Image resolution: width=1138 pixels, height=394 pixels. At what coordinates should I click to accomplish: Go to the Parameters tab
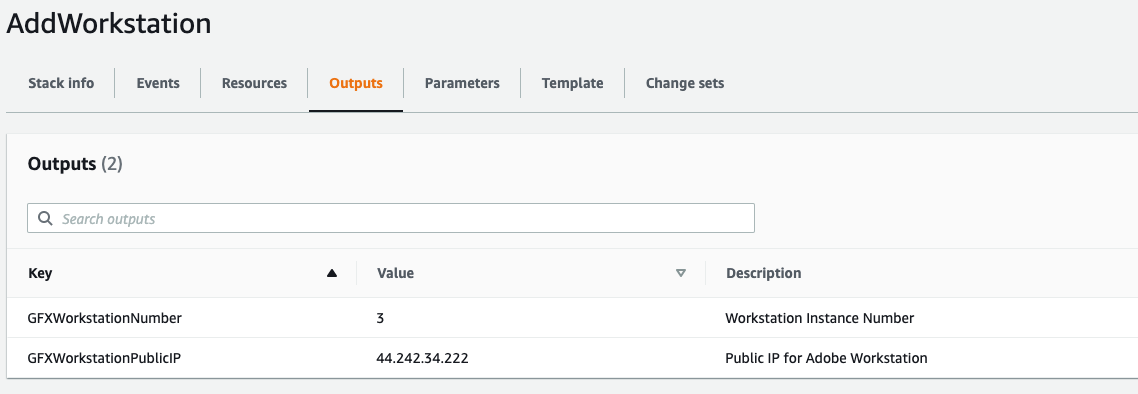(462, 83)
